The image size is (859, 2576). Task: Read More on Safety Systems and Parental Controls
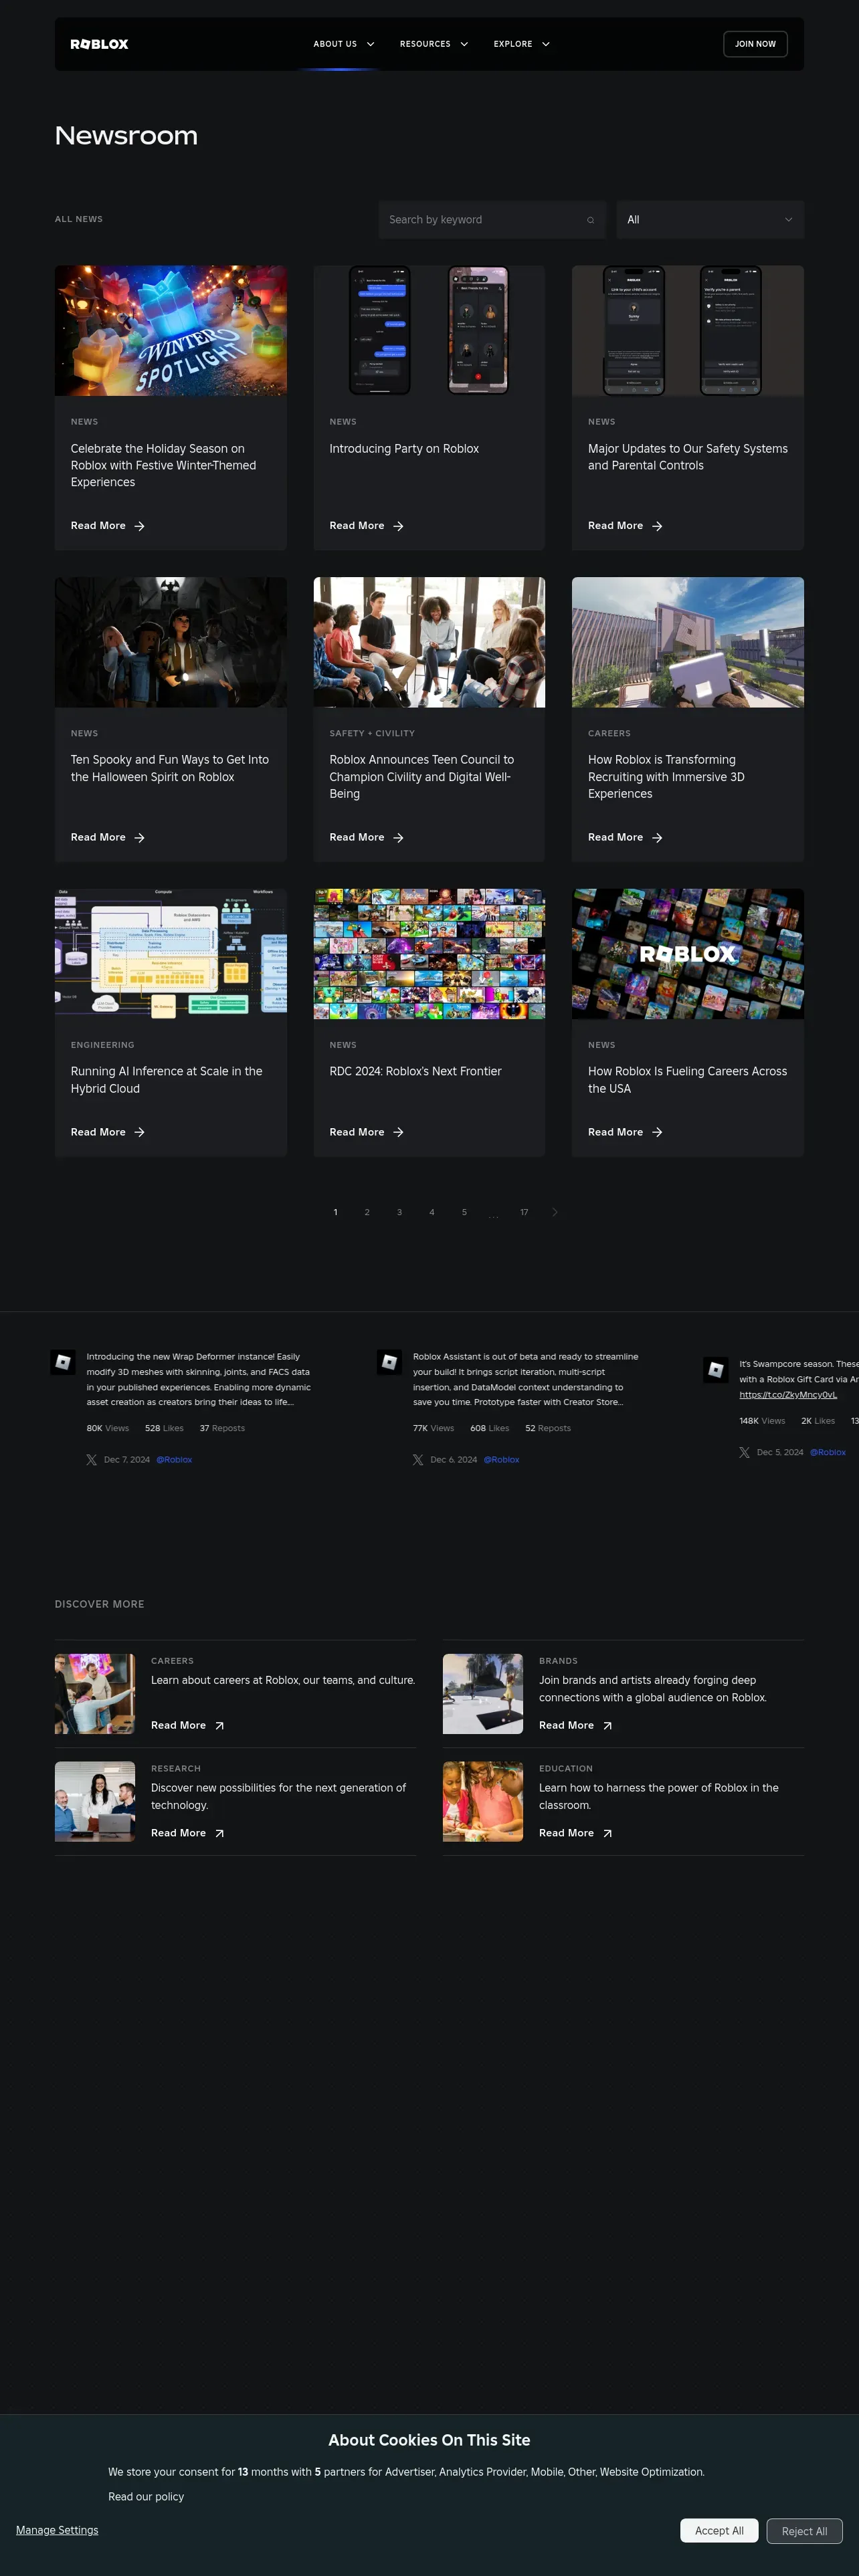pos(615,526)
